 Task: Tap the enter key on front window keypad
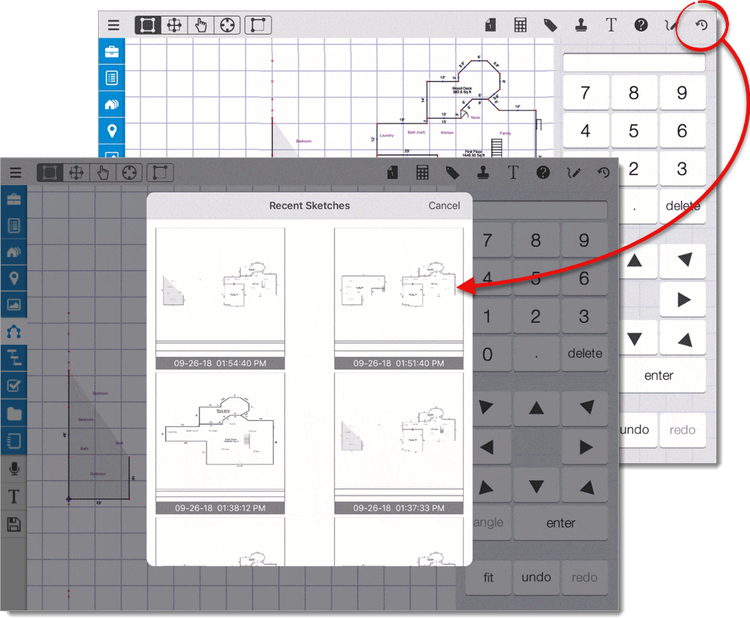(561, 523)
